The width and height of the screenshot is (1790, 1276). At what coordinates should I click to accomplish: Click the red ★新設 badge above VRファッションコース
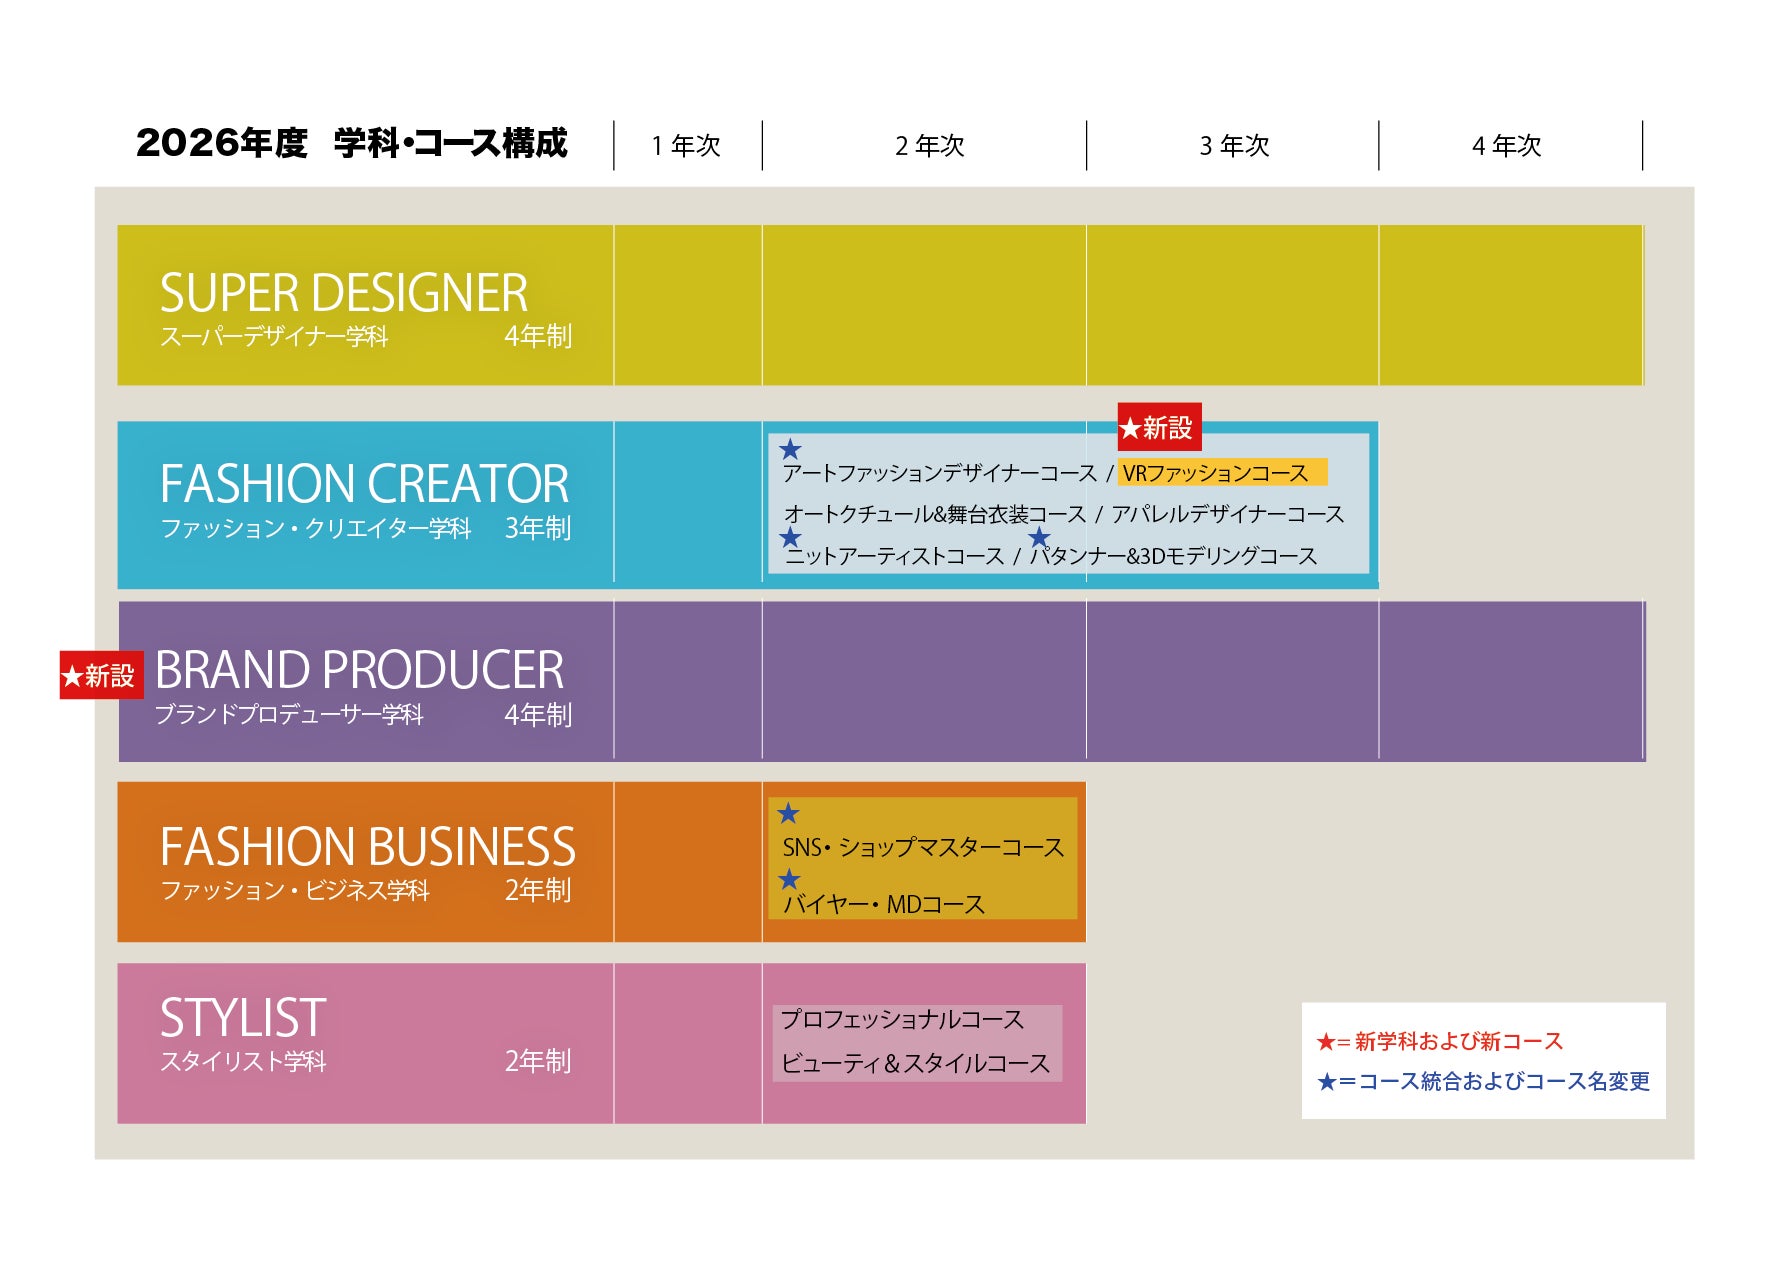click(x=1159, y=428)
